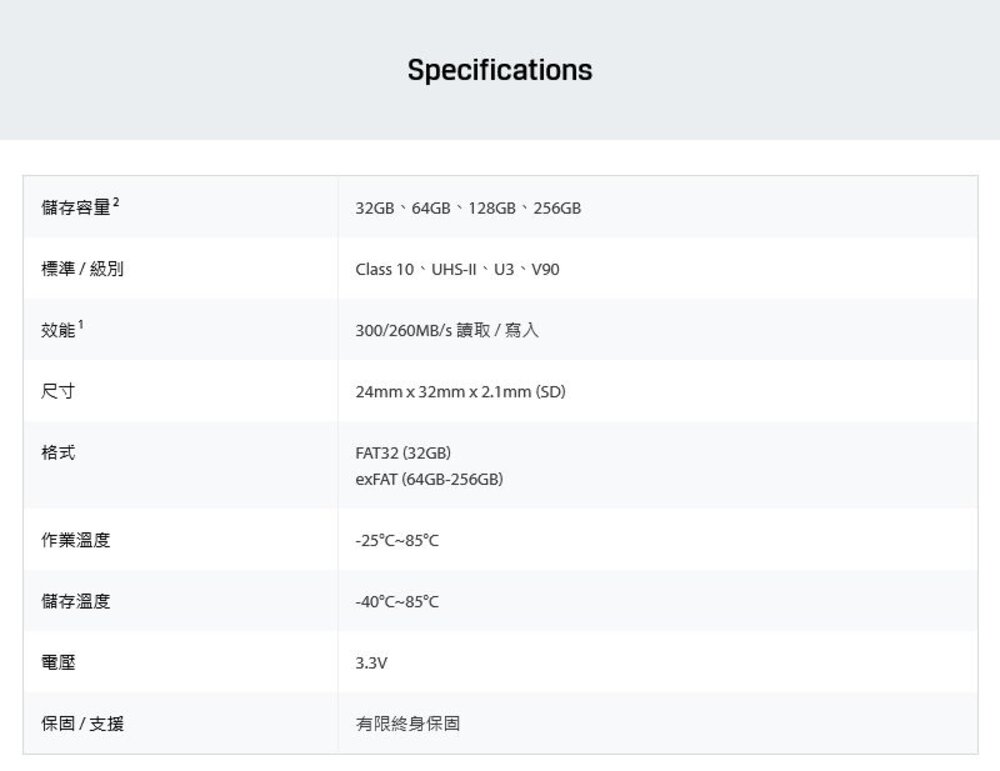Click the 格式 row label
Viewport: 1000px width, 771px height.
[58, 453]
